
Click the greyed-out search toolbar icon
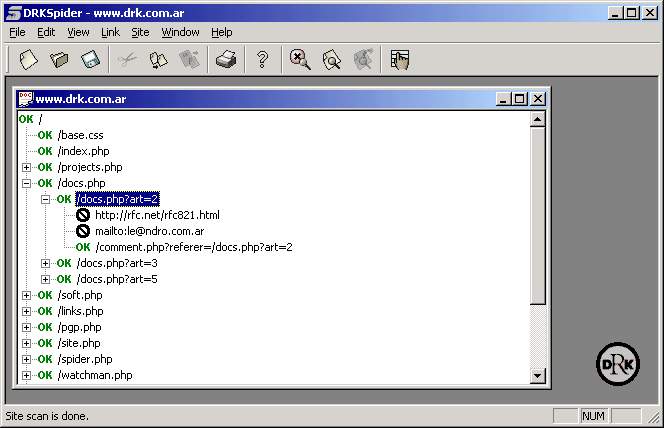[x=363, y=59]
